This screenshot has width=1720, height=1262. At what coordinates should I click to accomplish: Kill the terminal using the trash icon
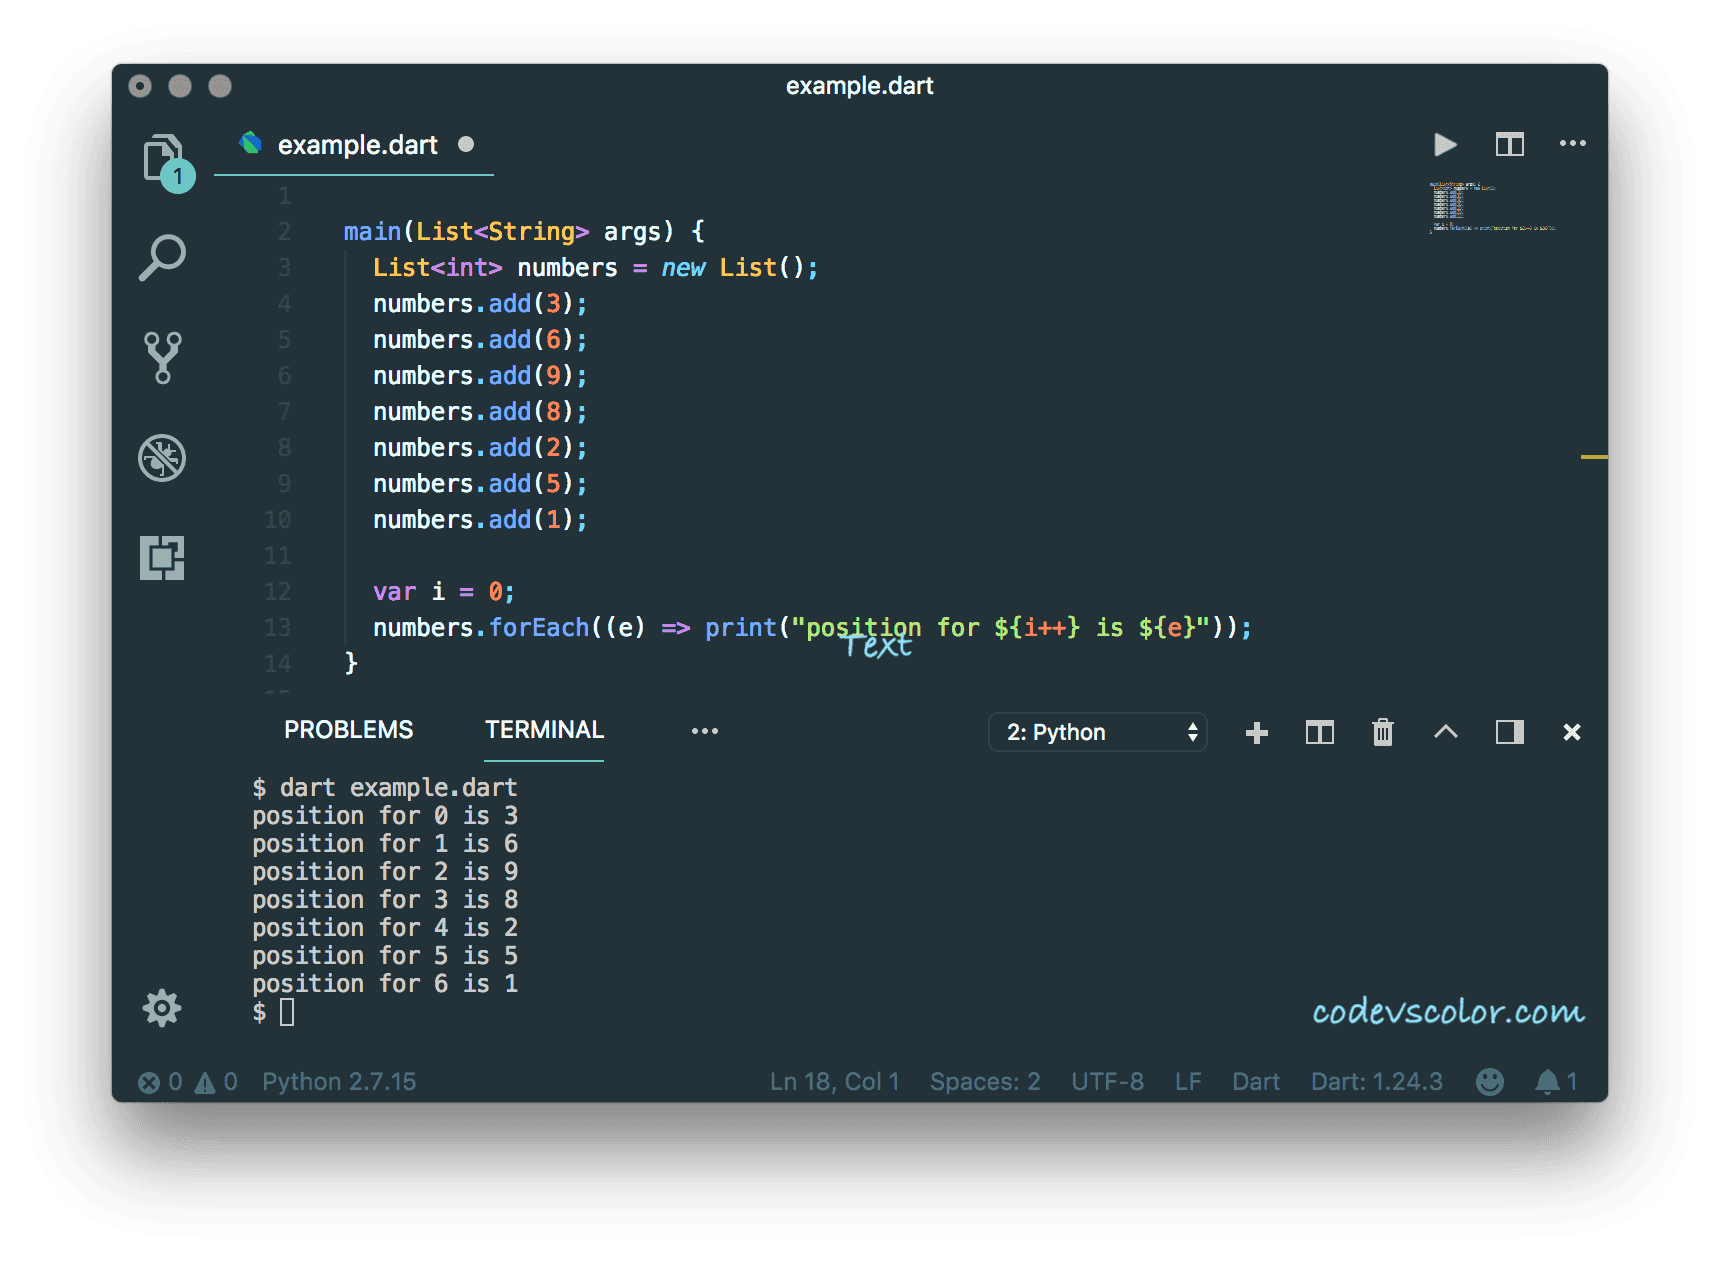tap(1383, 732)
